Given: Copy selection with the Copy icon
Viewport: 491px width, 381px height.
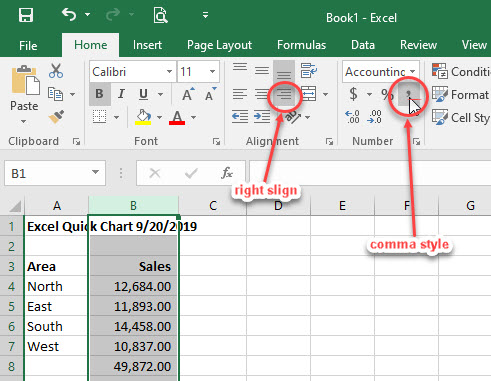Looking at the screenshot, I should pyautogui.click(x=55, y=94).
